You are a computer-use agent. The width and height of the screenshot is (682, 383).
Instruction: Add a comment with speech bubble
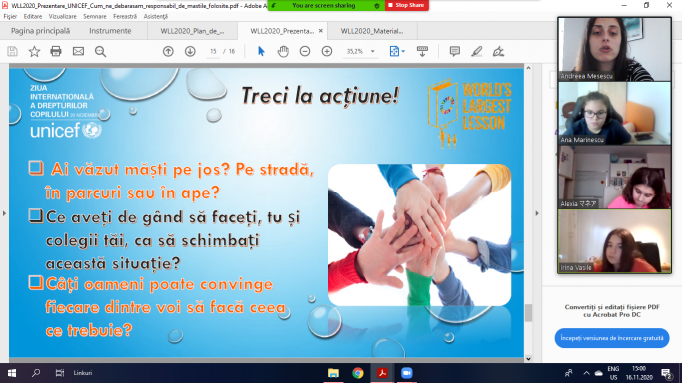click(455, 51)
